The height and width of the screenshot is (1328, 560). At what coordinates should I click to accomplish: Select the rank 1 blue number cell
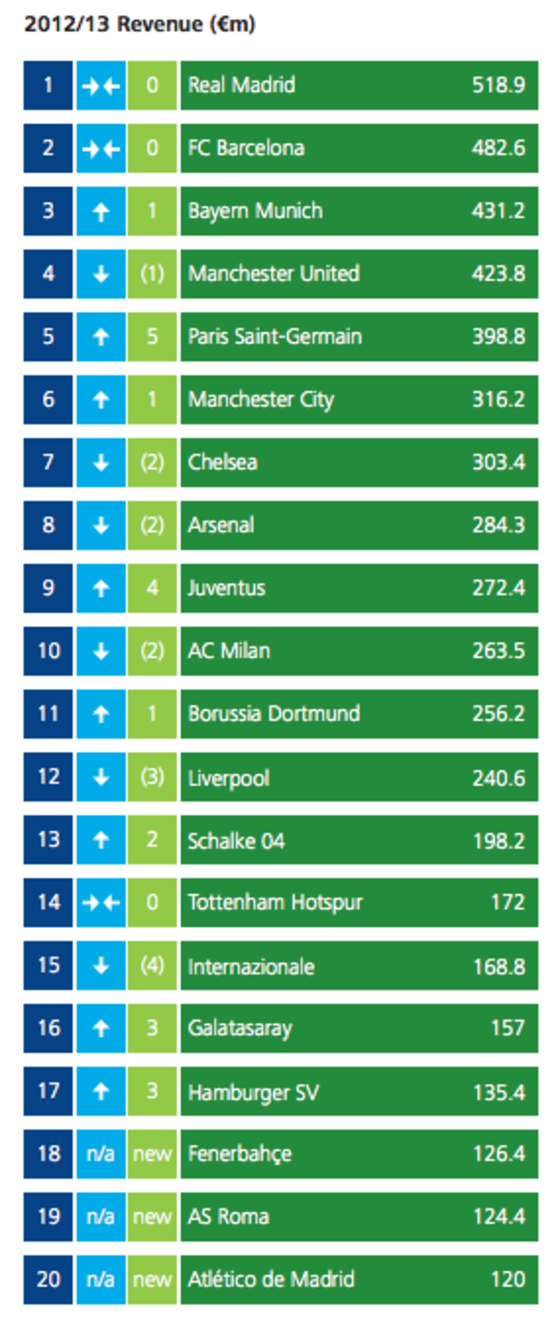47,85
